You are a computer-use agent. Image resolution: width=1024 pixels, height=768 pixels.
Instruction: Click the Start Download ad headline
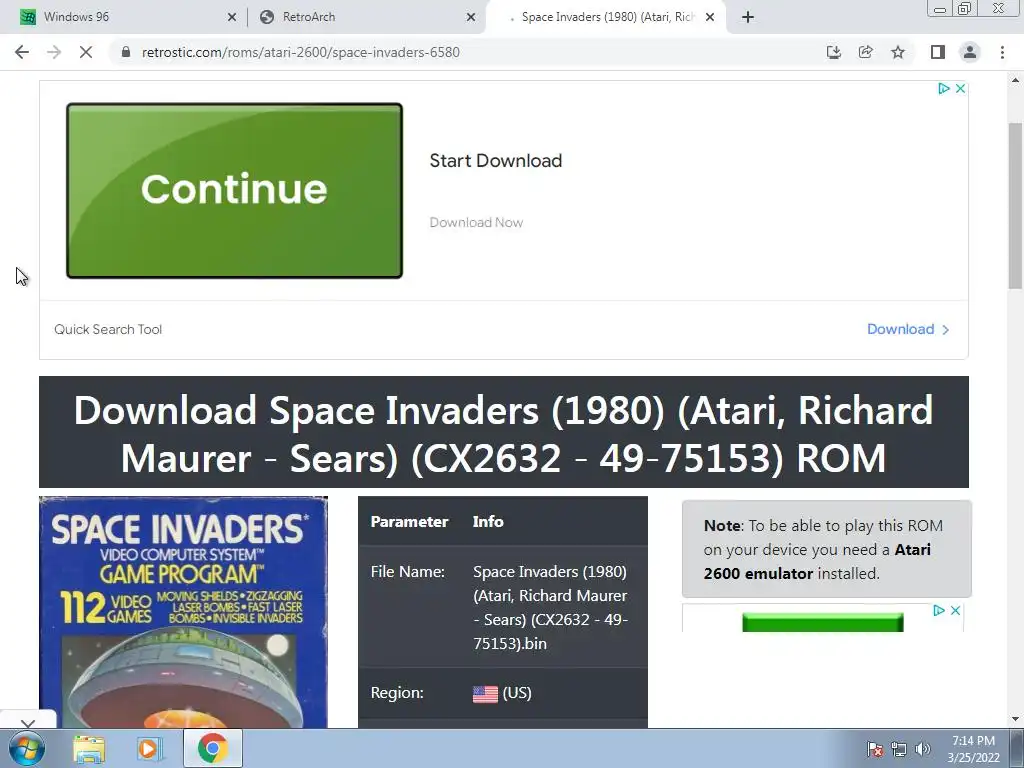click(496, 161)
